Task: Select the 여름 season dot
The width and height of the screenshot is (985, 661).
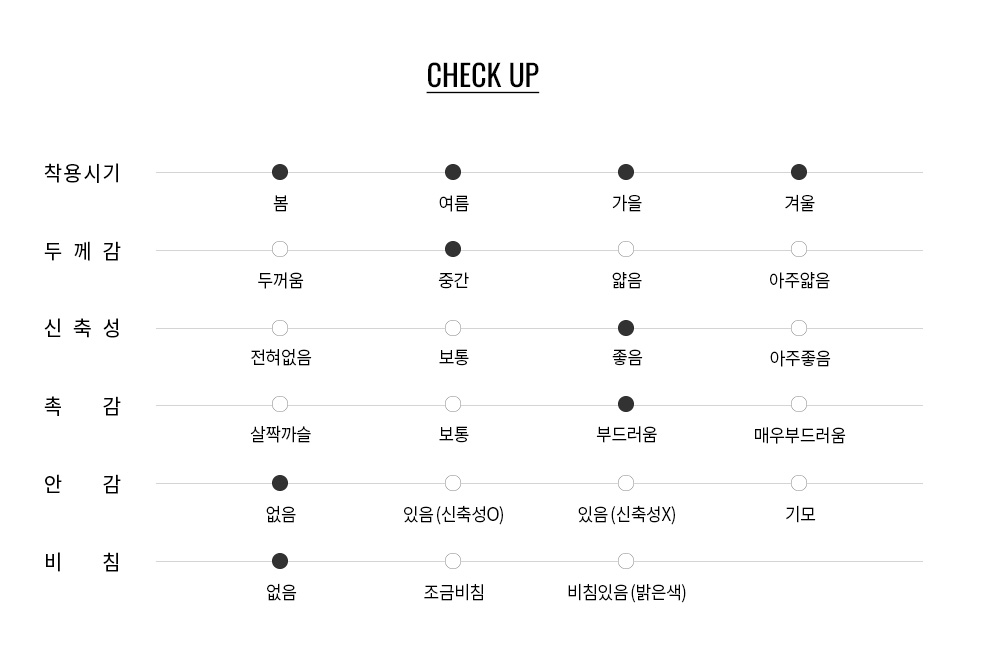Action: click(453, 172)
